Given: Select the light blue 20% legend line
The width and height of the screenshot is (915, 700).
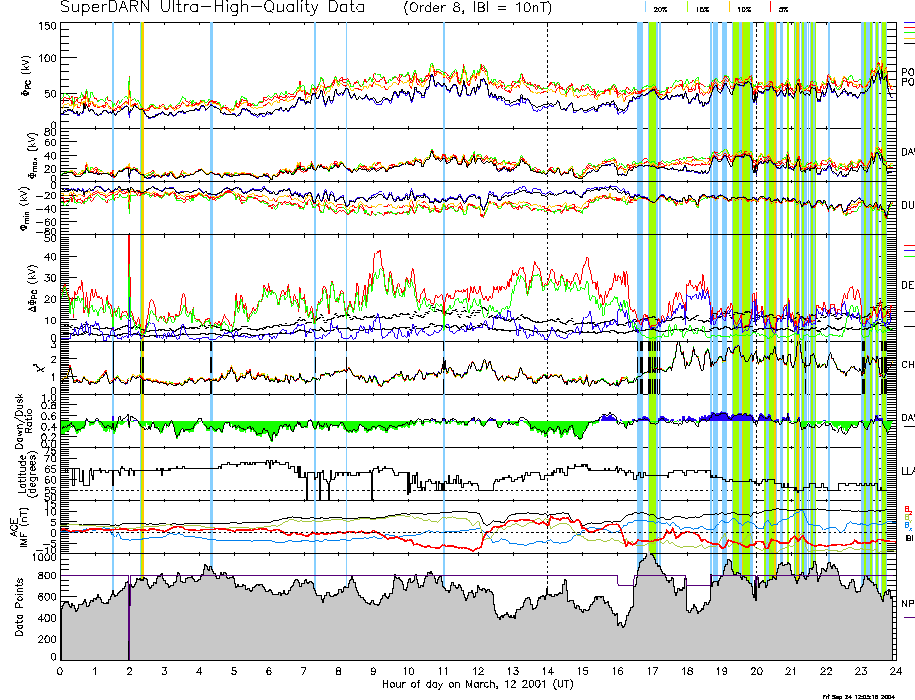Looking at the screenshot, I should pyautogui.click(x=645, y=8).
